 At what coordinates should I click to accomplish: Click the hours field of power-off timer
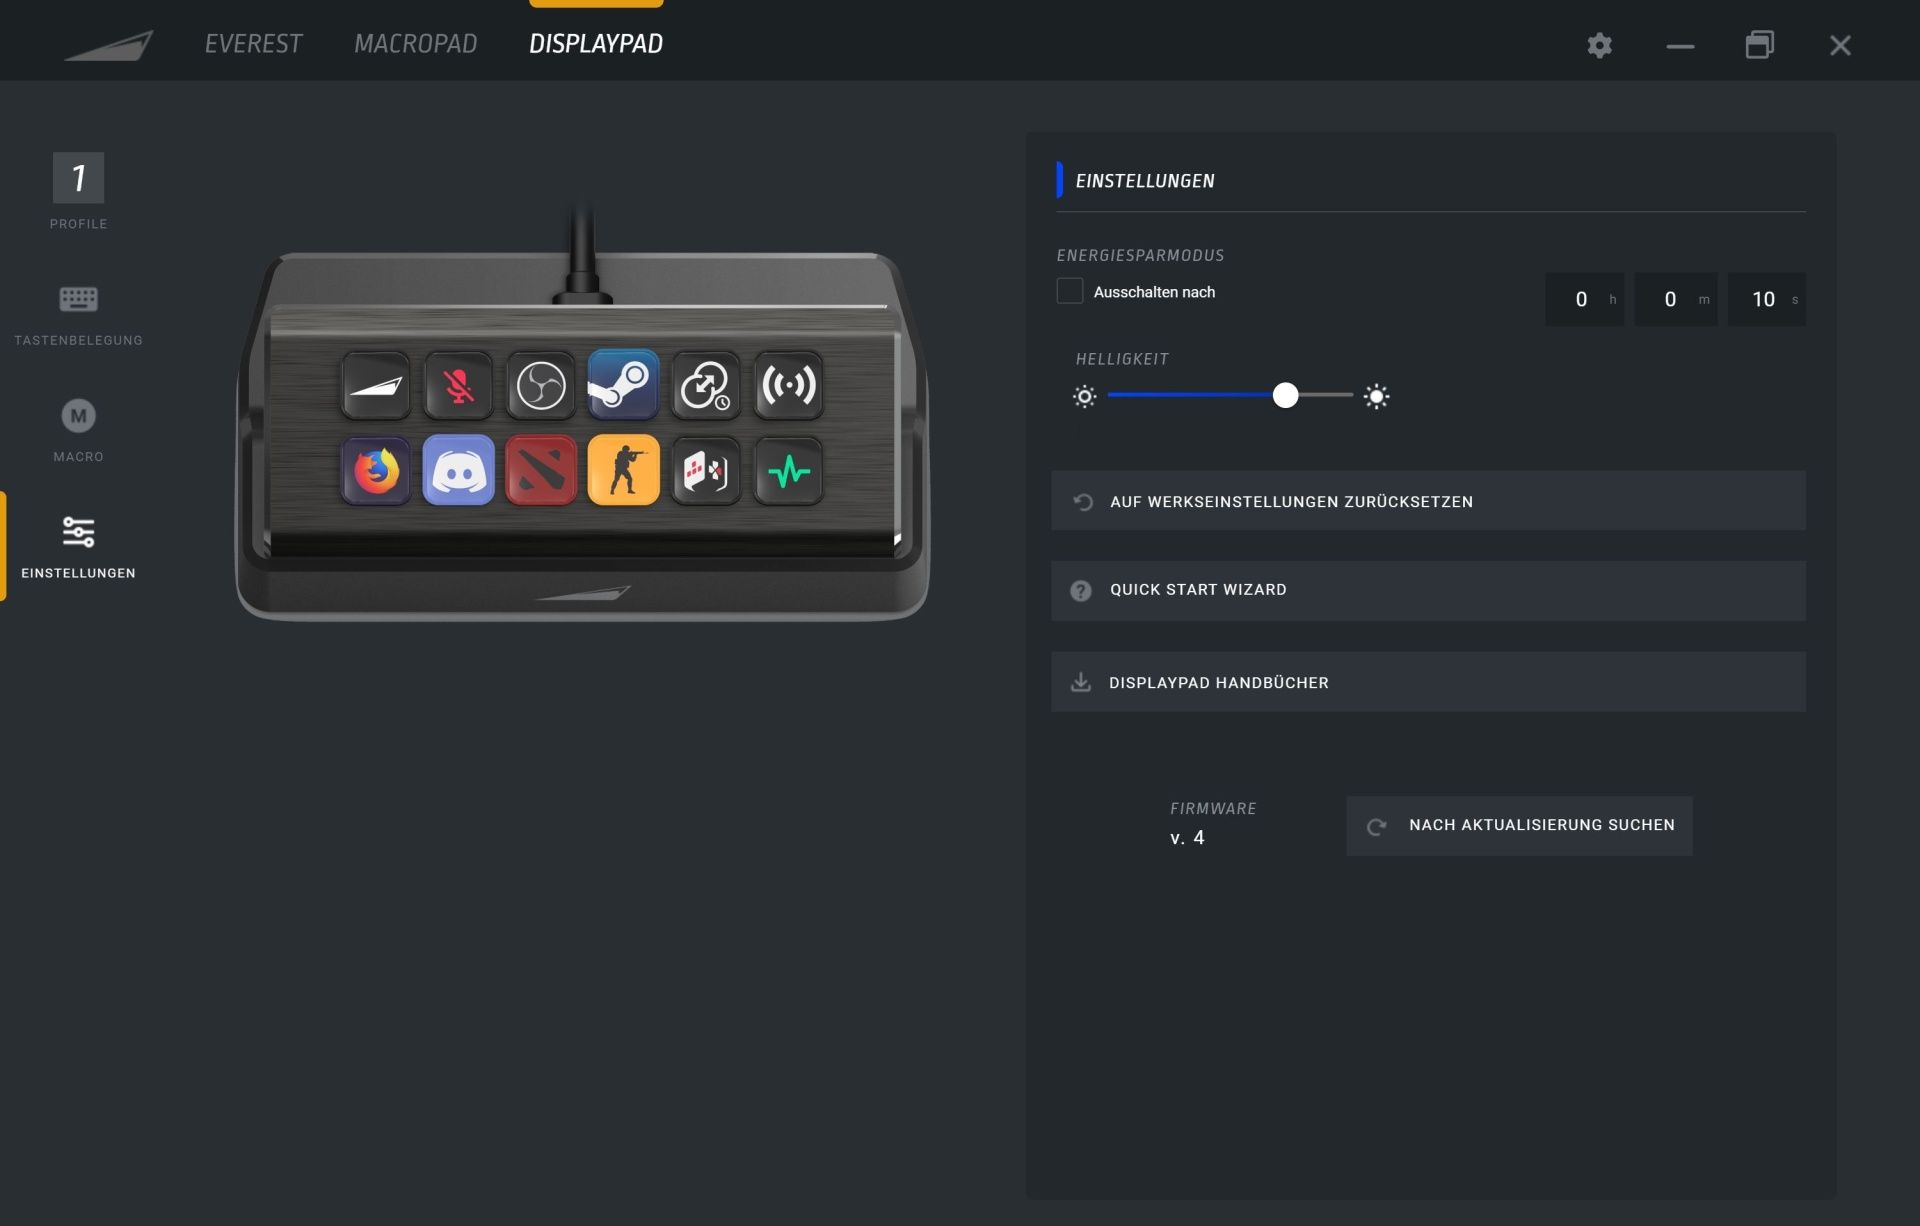tap(1584, 299)
